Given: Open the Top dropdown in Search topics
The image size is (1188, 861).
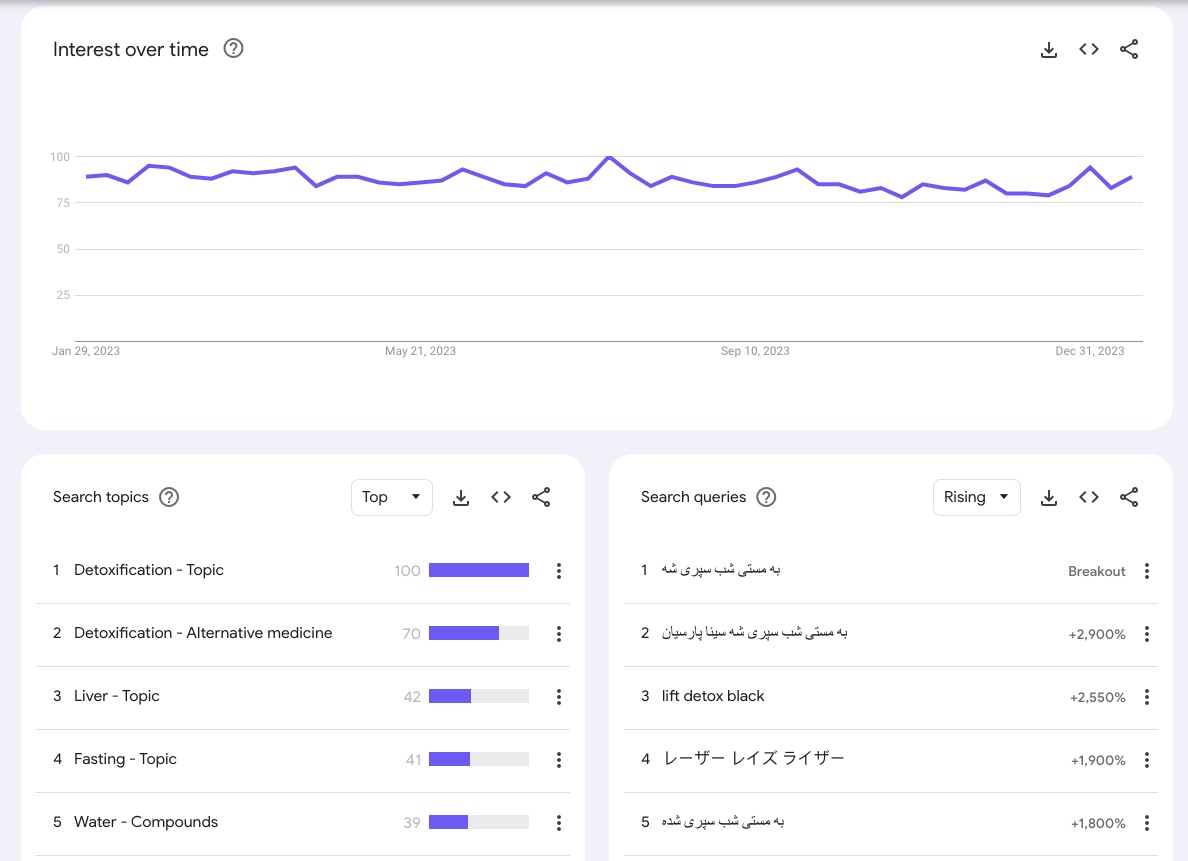Looking at the screenshot, I should coord(391,497).
